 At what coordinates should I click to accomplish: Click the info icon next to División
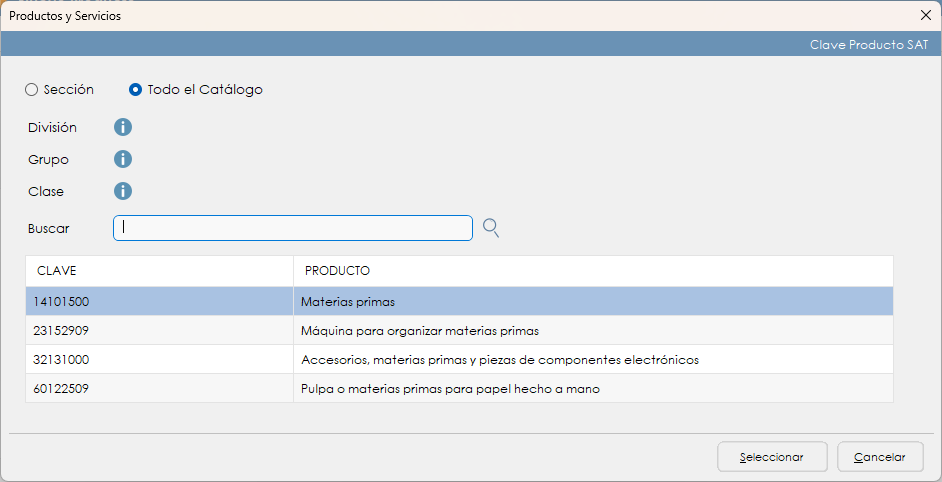[123, 127]
